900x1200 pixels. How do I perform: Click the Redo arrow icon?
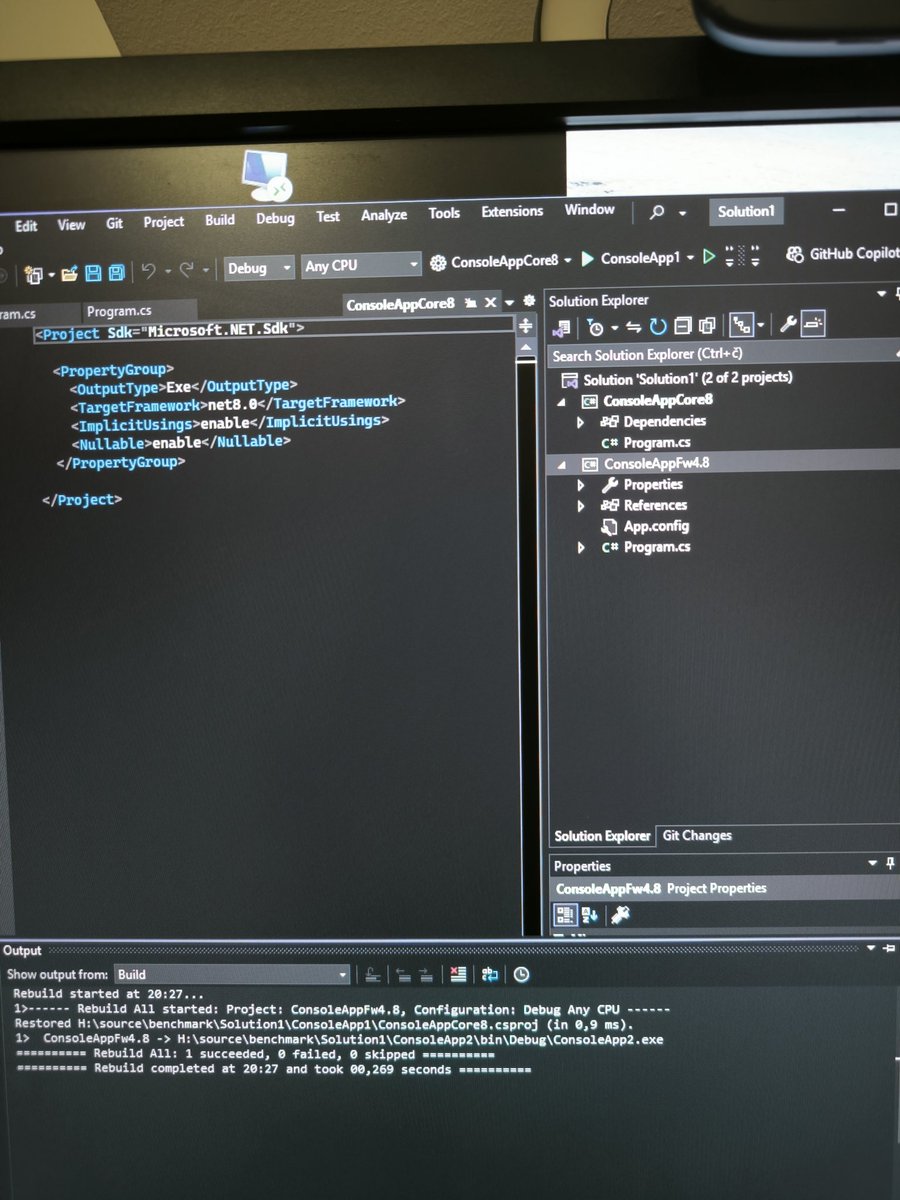186,270
